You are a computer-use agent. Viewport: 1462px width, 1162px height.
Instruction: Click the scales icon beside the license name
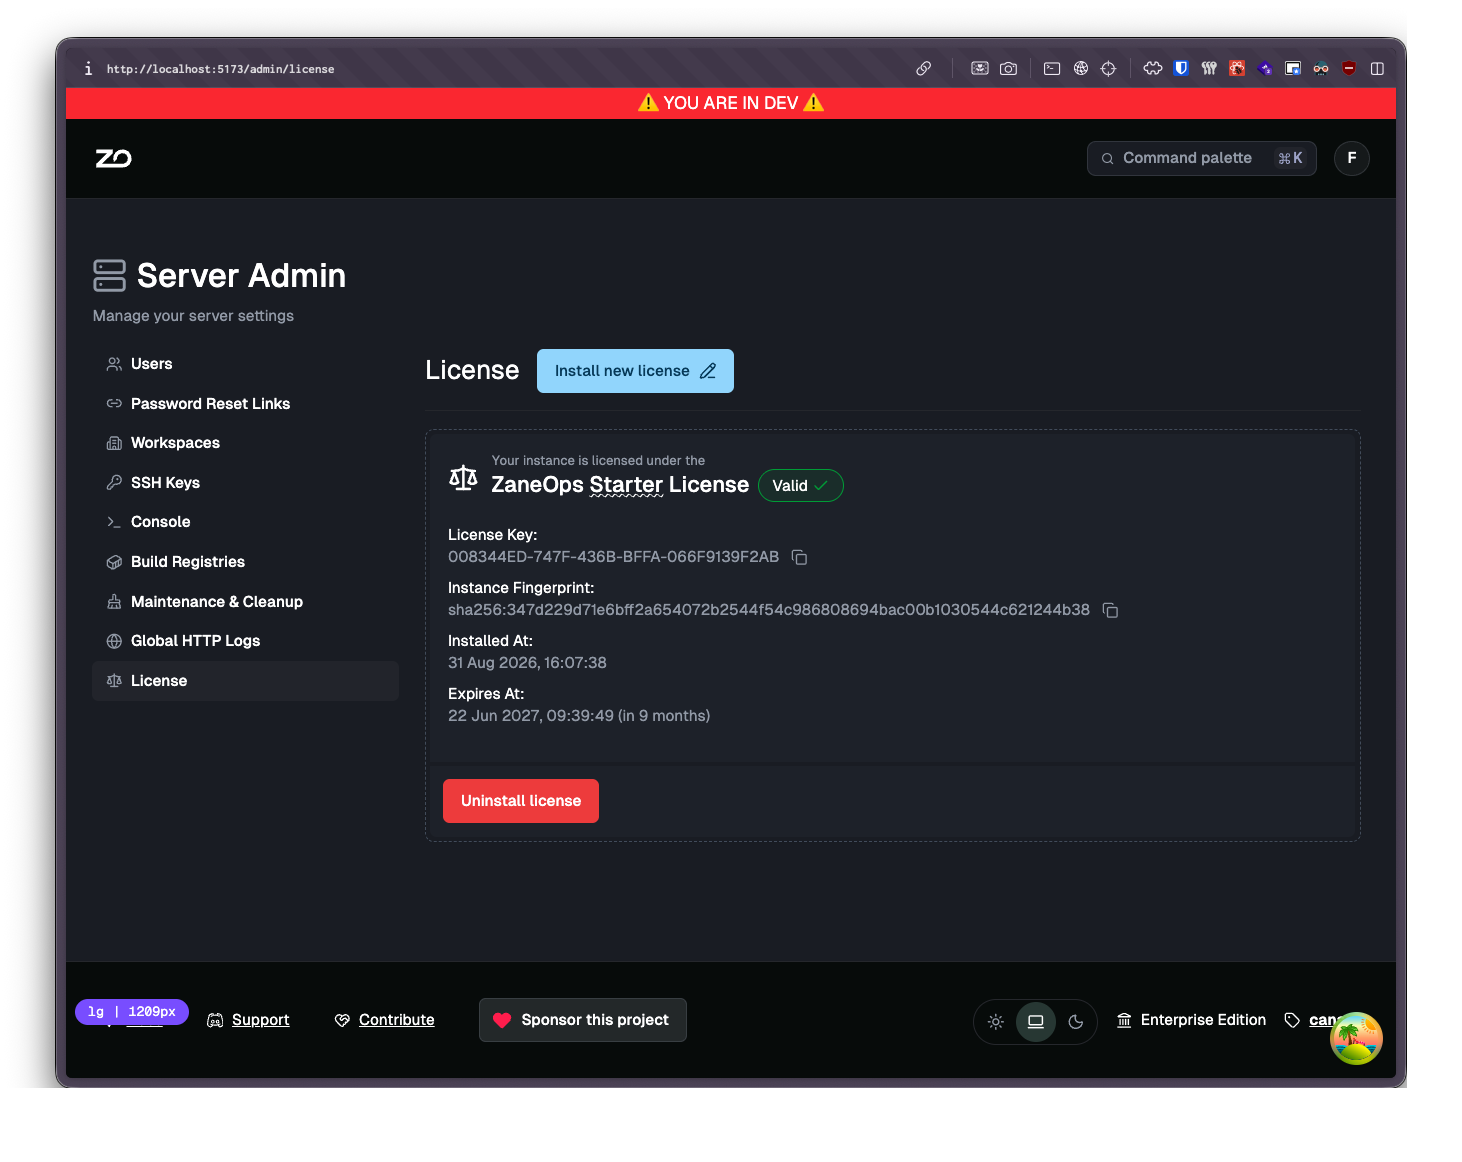(x=463, y=477)
